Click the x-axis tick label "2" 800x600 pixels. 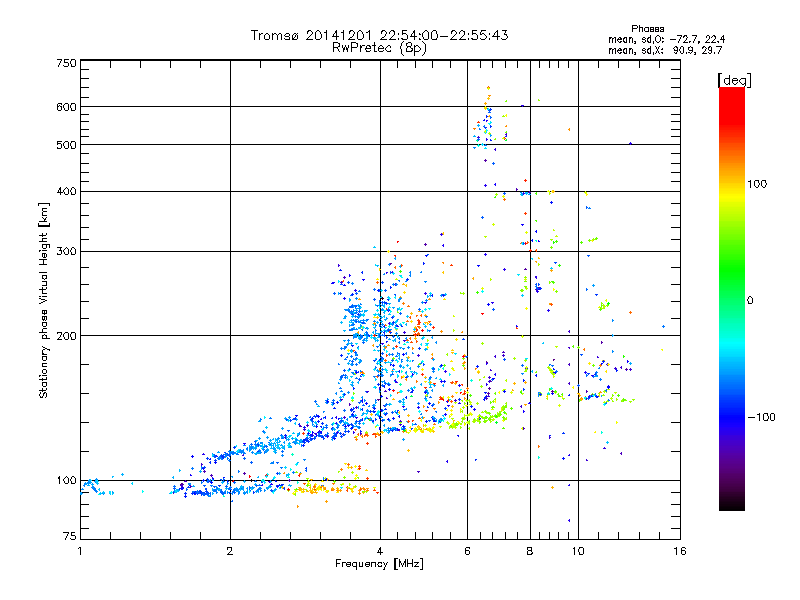230,551
